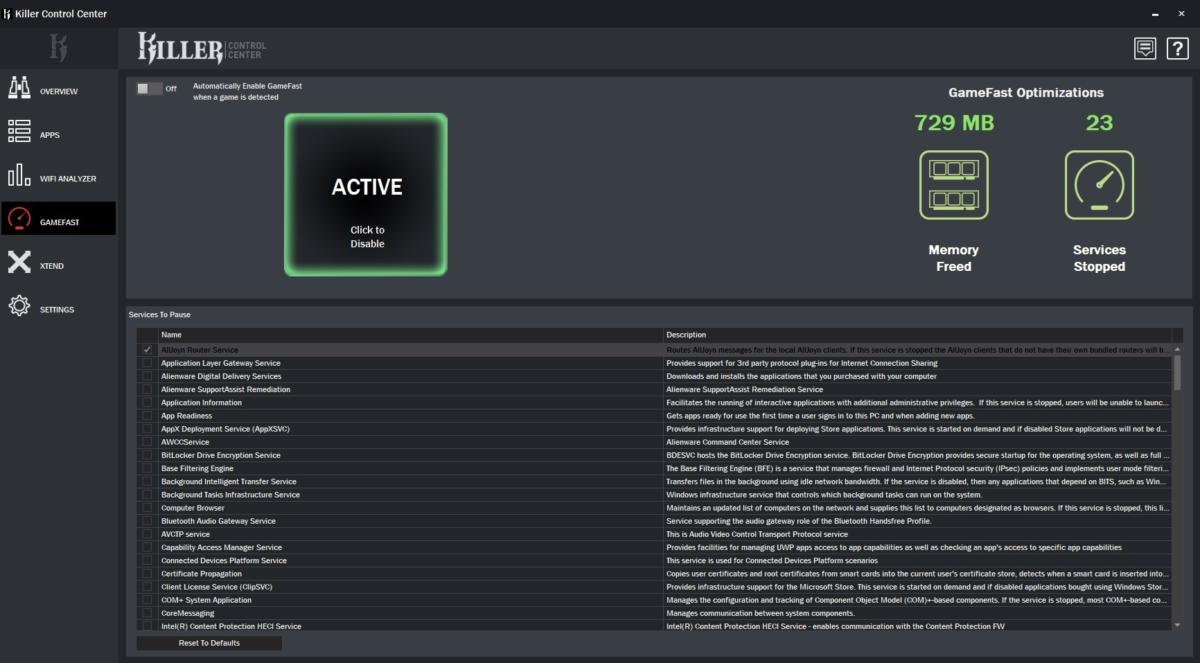Open the Overview binoculars icon
The width and height of the screenshot is (1200, 663).
click(19, 89)
